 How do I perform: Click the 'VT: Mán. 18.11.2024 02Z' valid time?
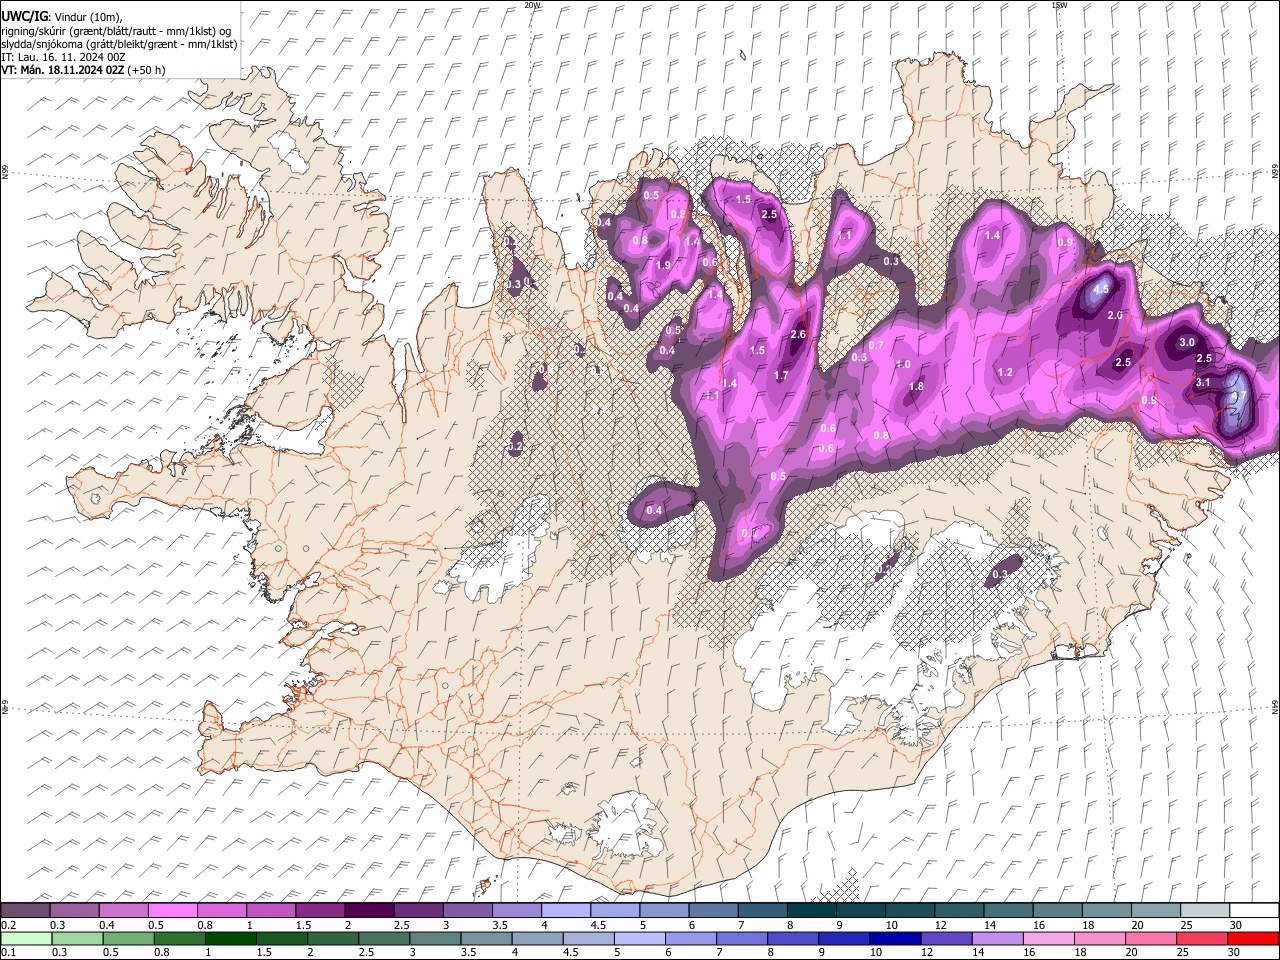tap(62, 71)
